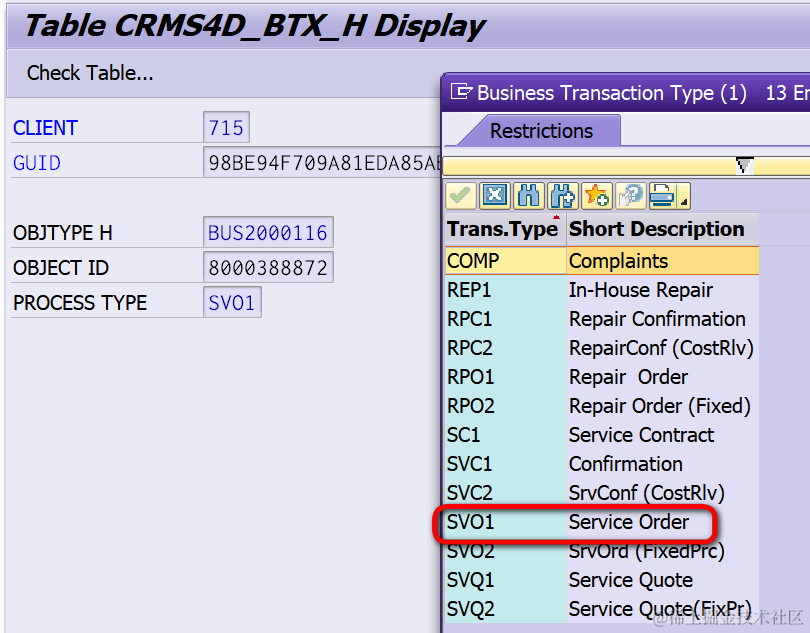Choose the Repair Order (Fixed) description
Viewport: 810px width, 633px height.
(x=660, y=406)
